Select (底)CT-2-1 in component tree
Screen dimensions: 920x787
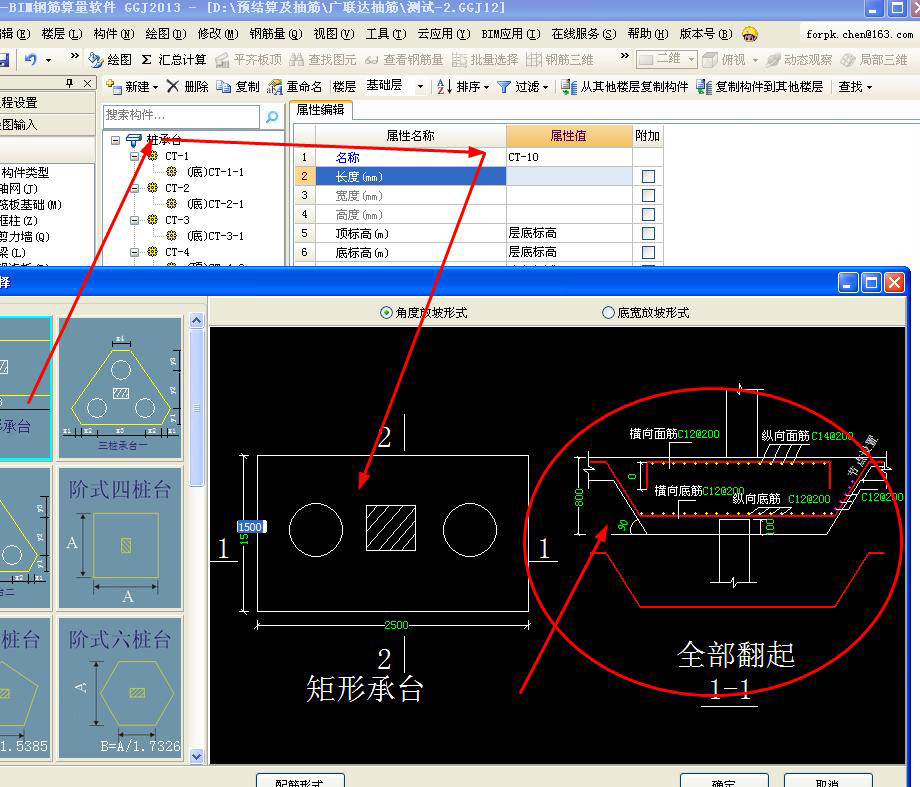215,204
